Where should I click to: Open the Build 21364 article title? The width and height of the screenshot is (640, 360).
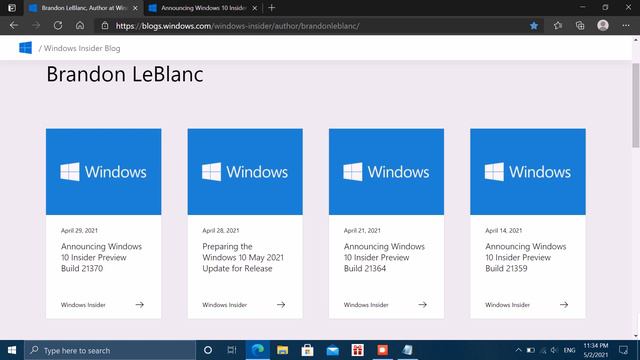tap(384, 258)
